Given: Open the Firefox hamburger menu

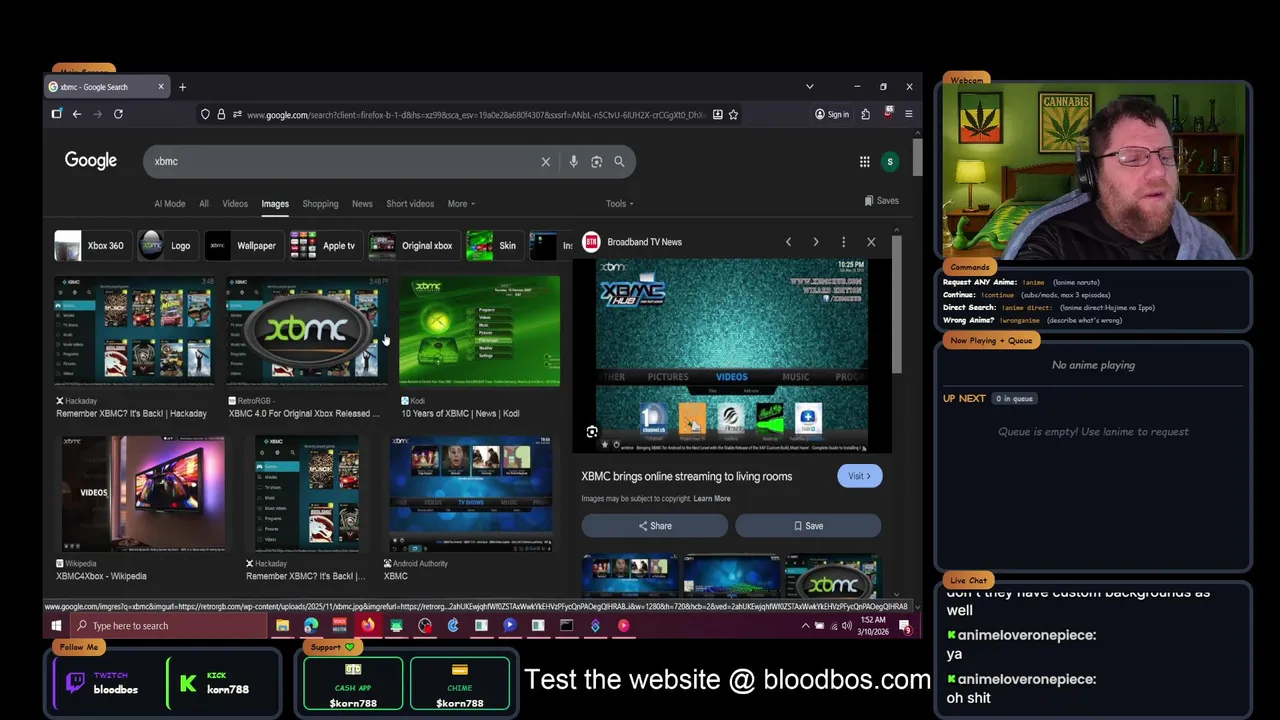Looking at the screenshot, I should click(908, 114).
